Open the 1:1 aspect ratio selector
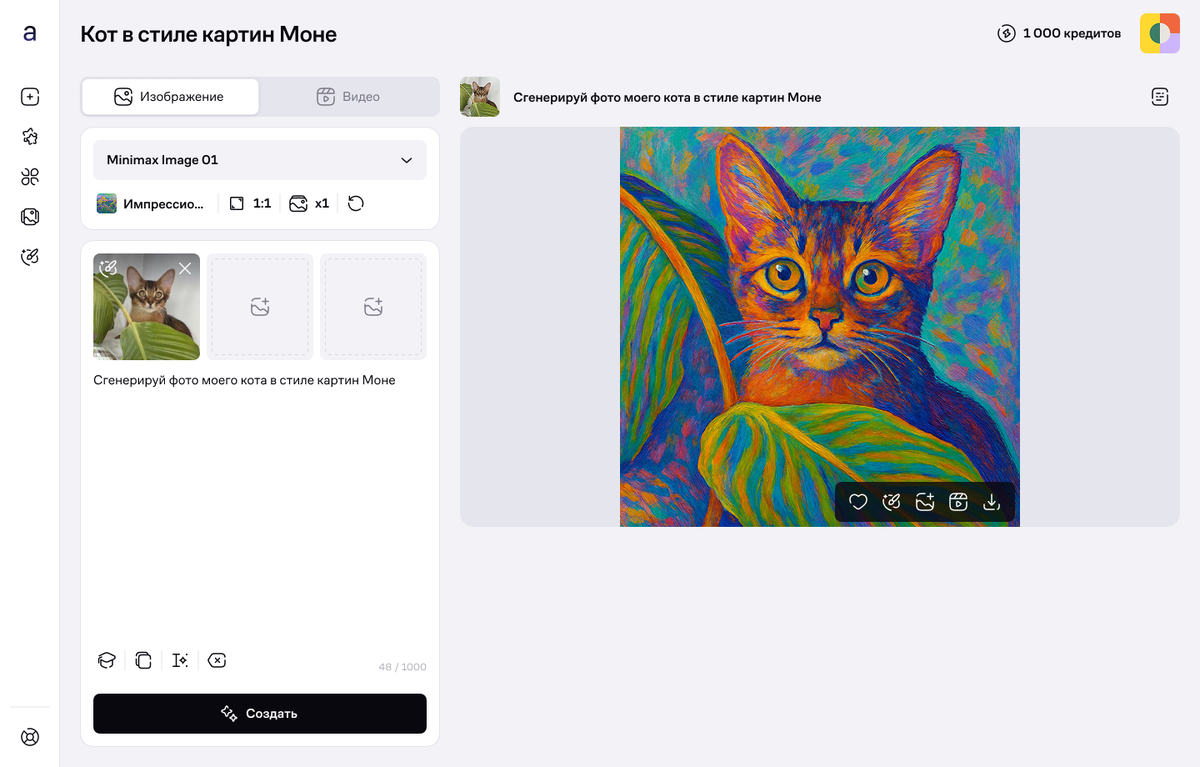This screenshot has width=1200, height=767. point(249,203)
